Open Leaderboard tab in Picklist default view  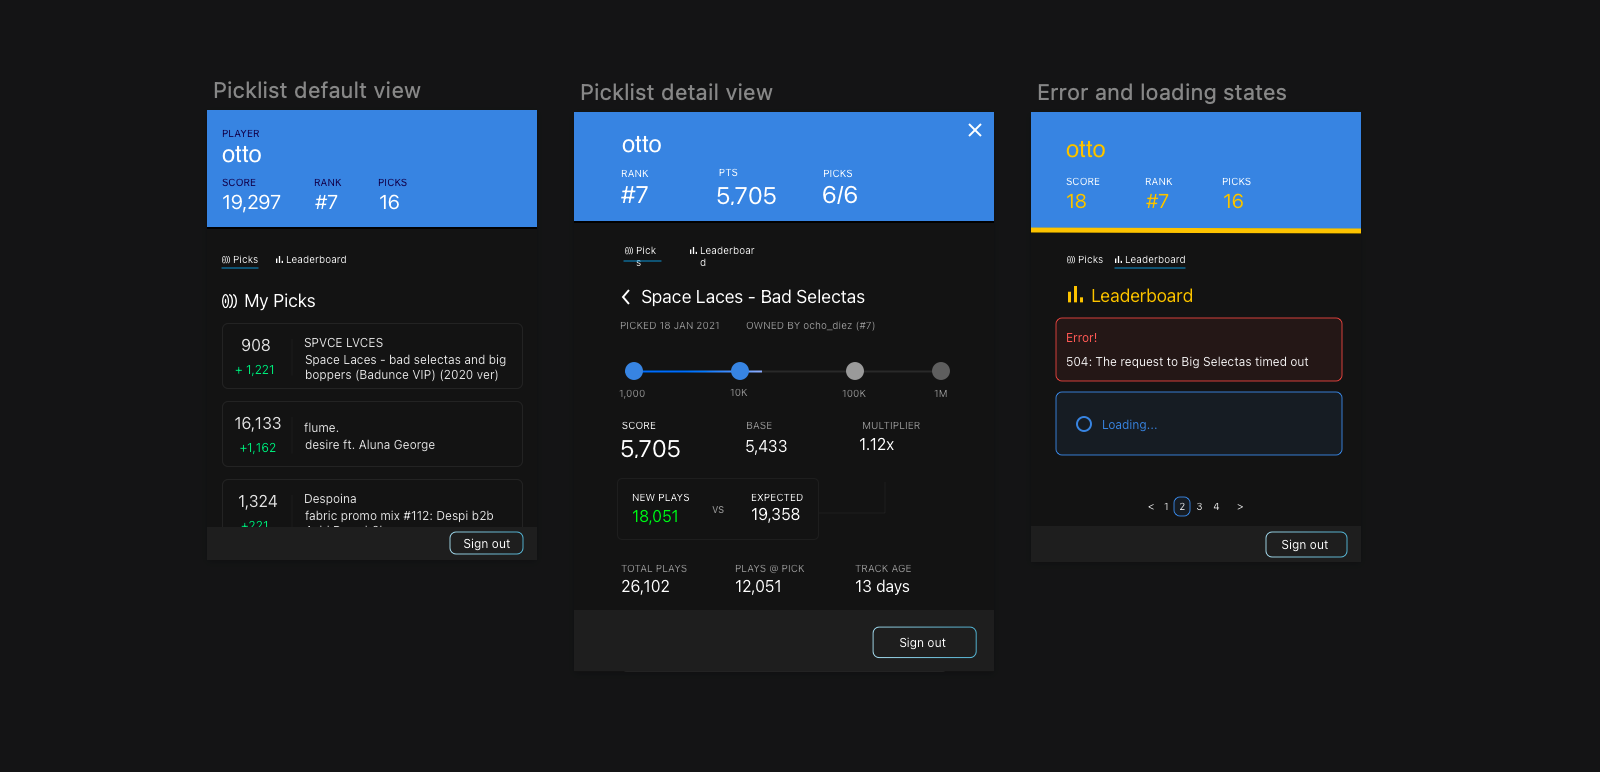(x=311, y=260)
